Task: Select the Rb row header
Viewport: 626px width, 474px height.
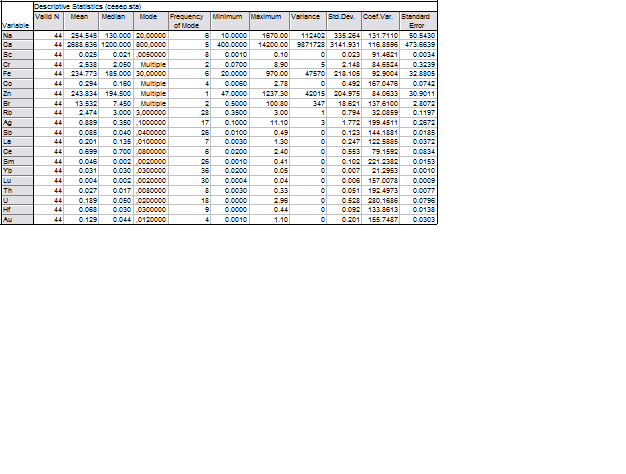Action: pyautogui.click(x=17, y=112)
